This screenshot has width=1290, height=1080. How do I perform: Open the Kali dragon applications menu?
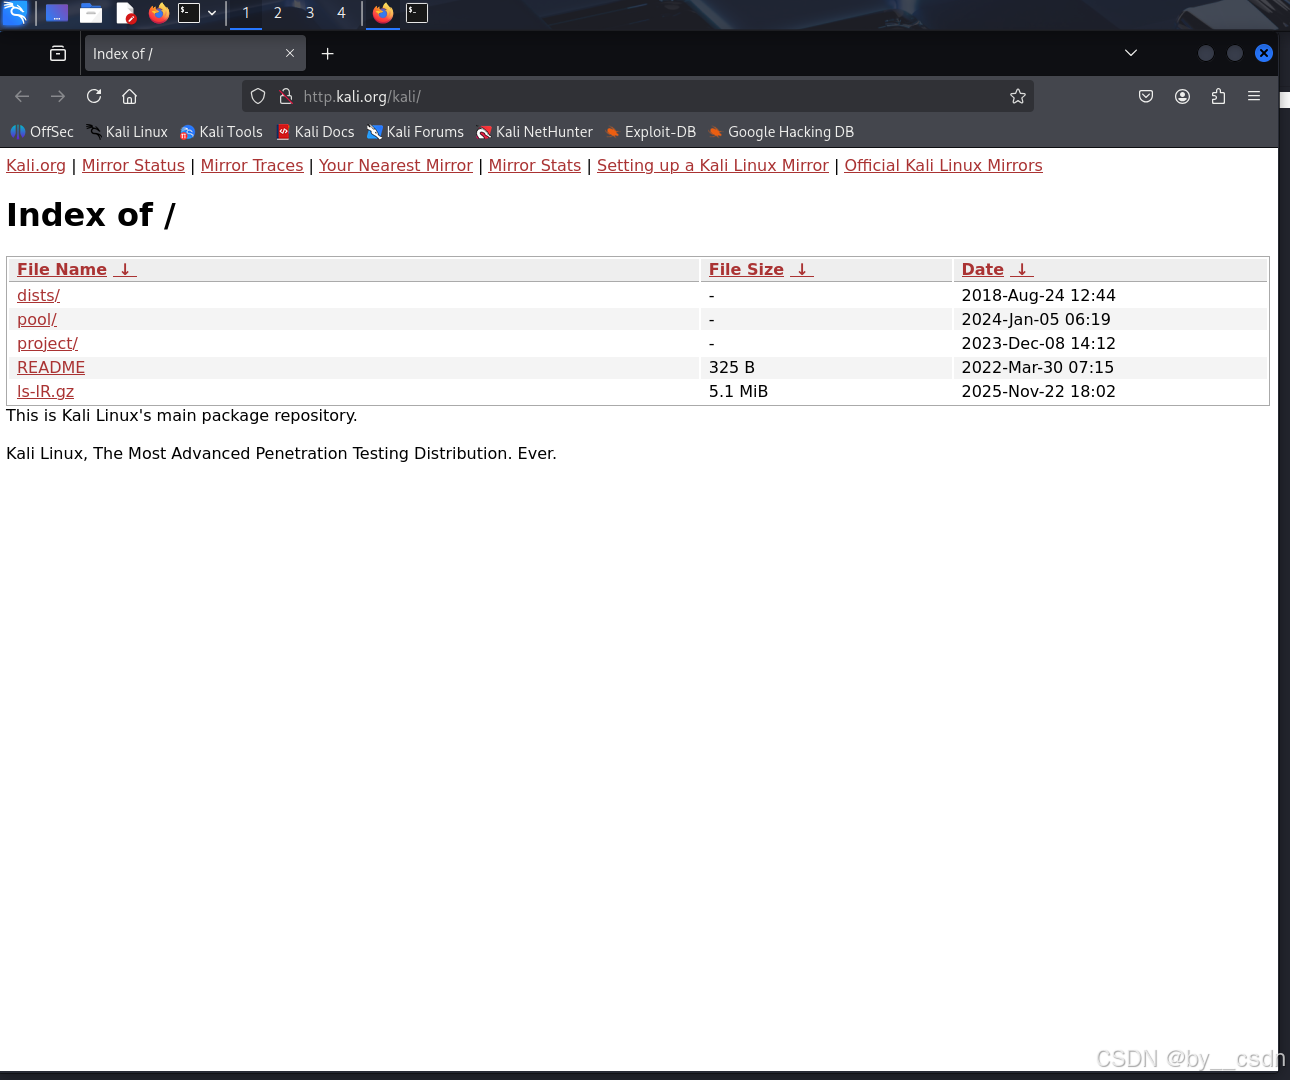(15, 13)
